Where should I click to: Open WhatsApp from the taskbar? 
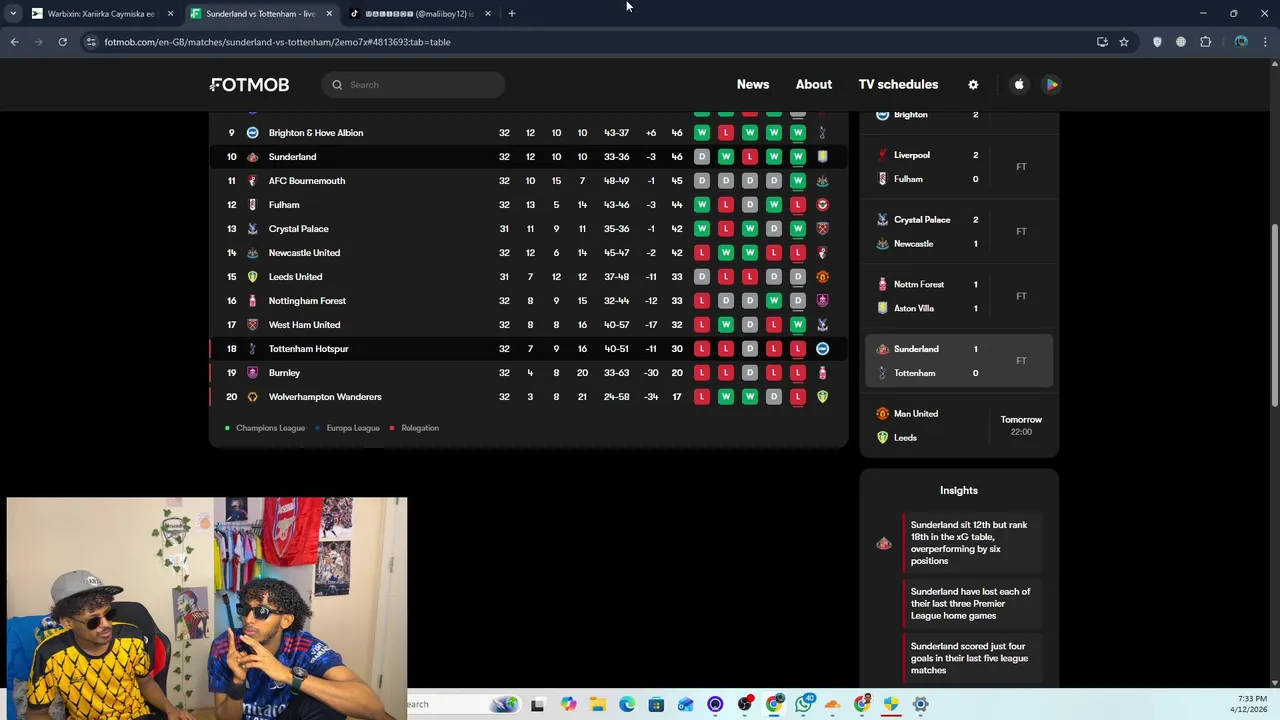(803, 704)
